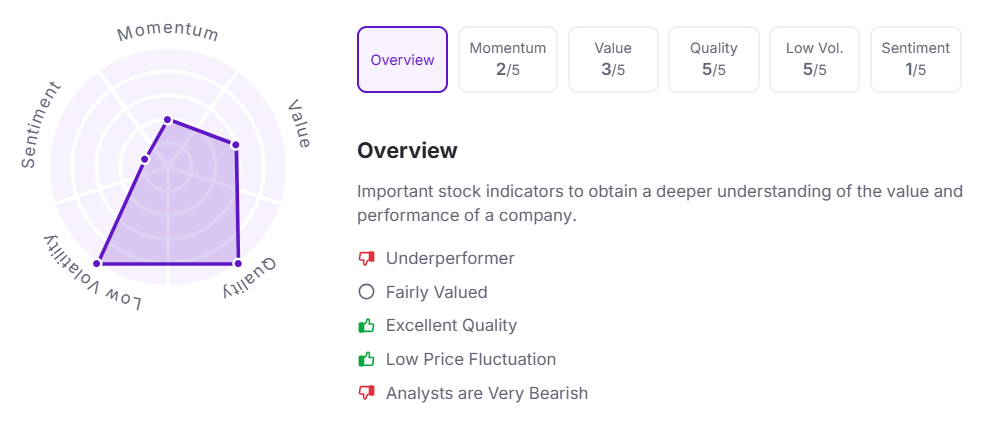Screen dimensions: 988x423
Task: Click thumbs-up icon beside Excellent Quality
Action: tap(366, 326)
